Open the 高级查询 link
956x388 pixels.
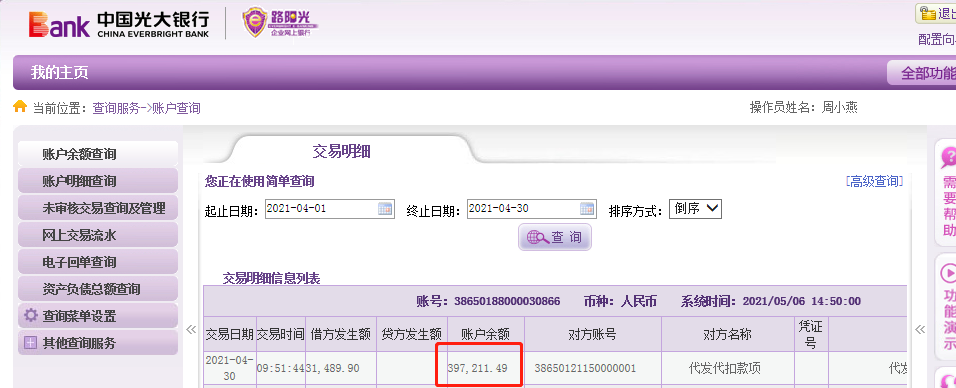coord(874,181)
